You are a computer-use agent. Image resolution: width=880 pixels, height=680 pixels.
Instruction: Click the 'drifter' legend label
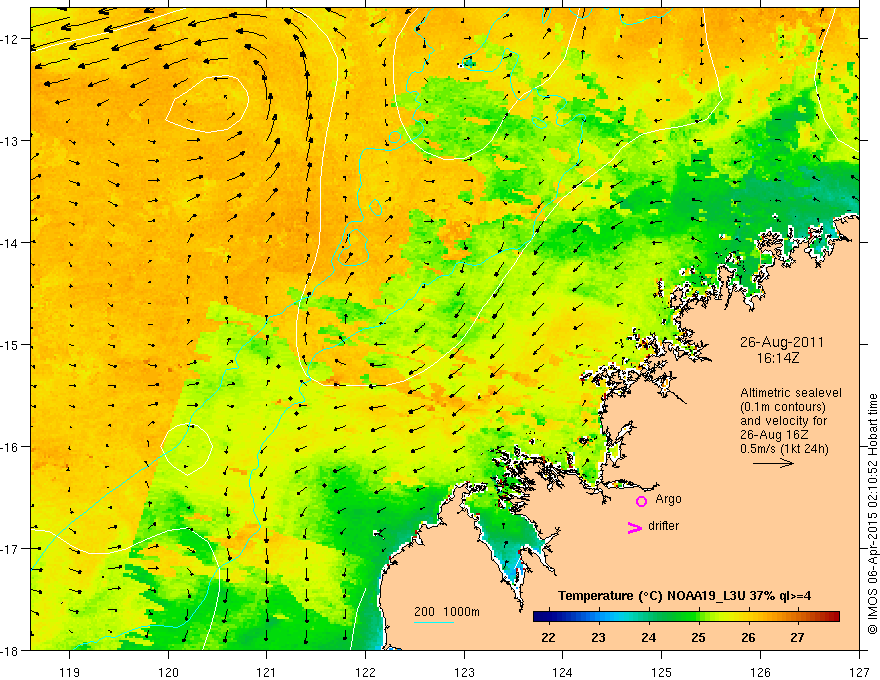coord(663,526)
